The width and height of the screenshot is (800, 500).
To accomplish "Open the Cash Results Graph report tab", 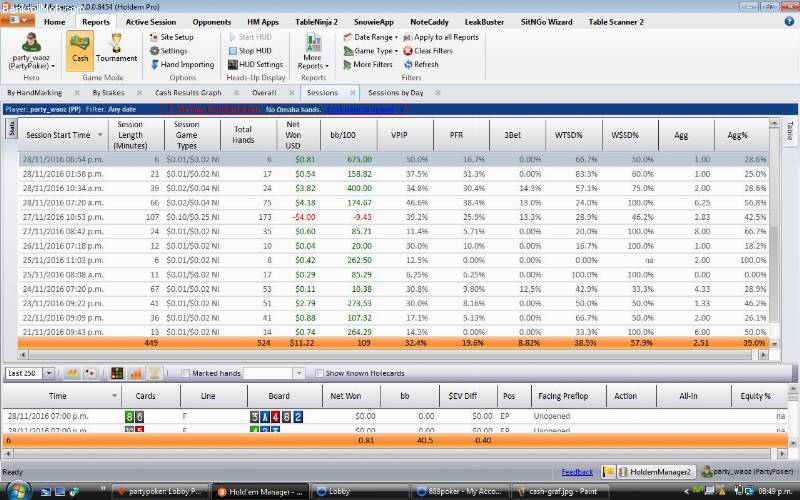I will (188, 93).
